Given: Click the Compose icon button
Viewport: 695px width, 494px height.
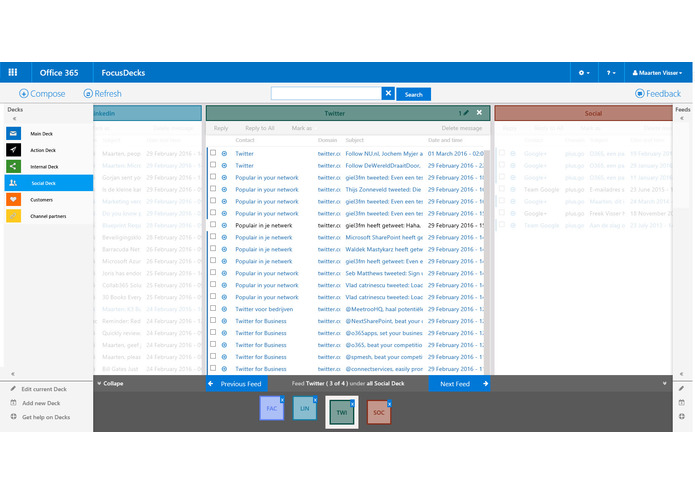Looking at the screenshot, I should pyautogui.click(x=24, y=93).
